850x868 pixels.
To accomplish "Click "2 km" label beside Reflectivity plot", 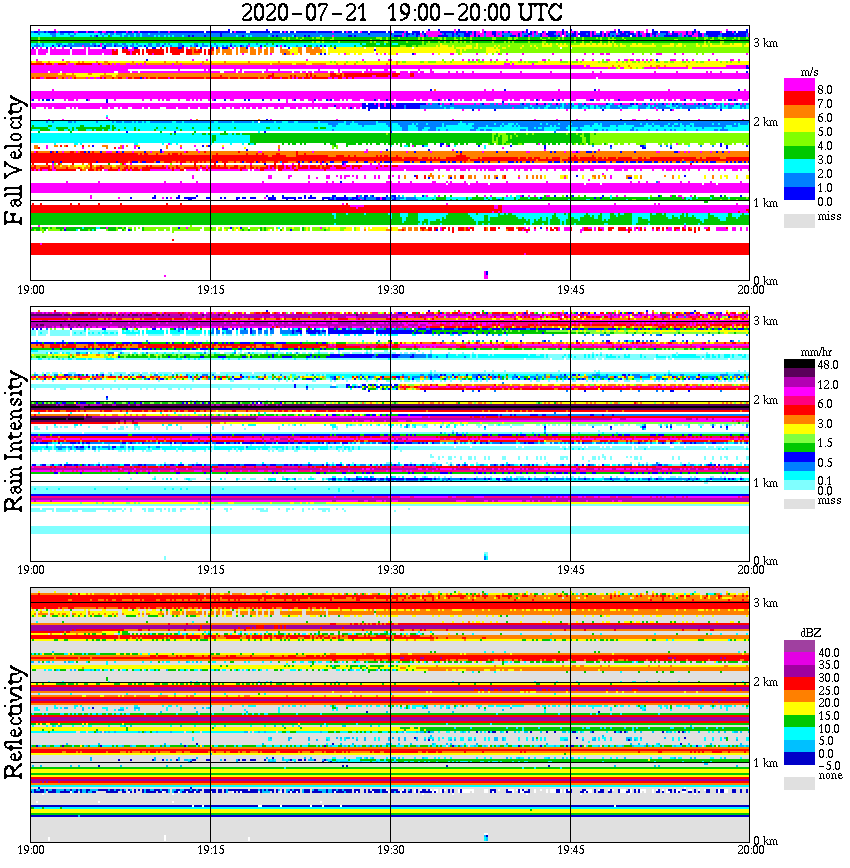I will [765, 681].
